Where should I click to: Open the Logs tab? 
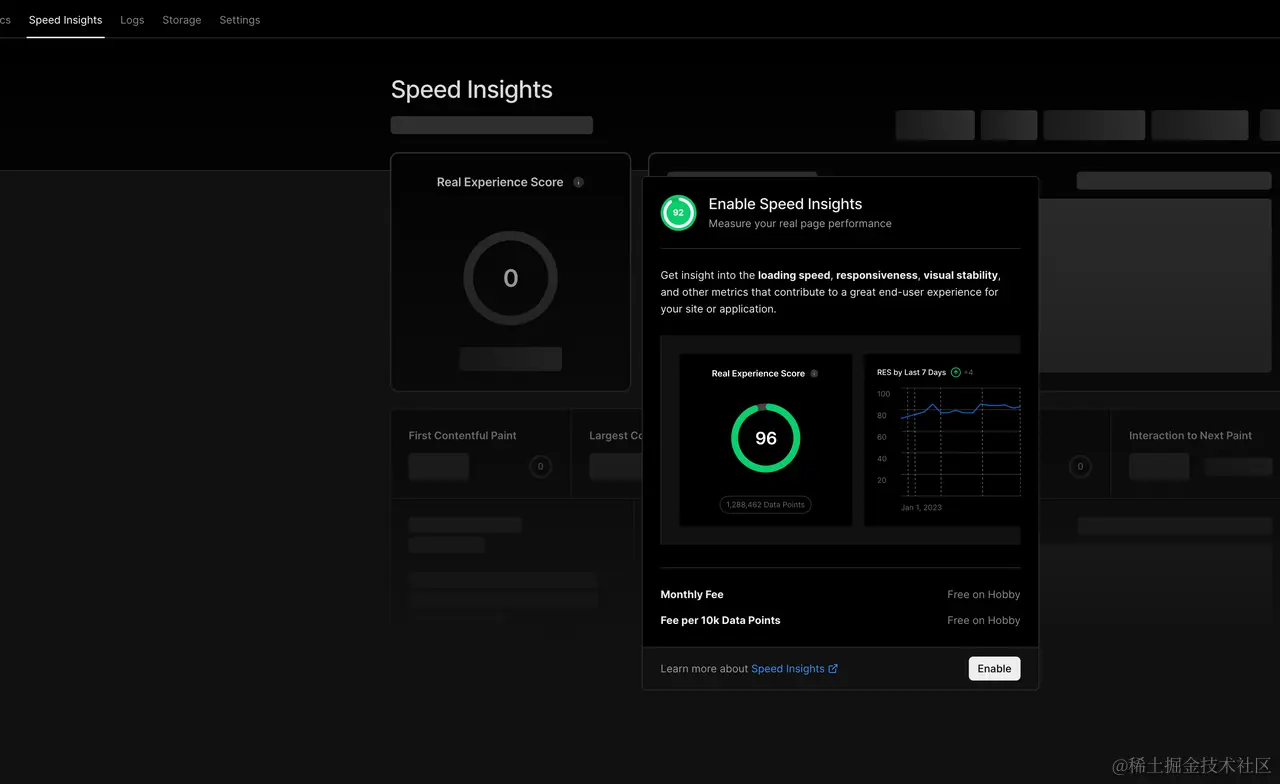[x=132, y=20]
